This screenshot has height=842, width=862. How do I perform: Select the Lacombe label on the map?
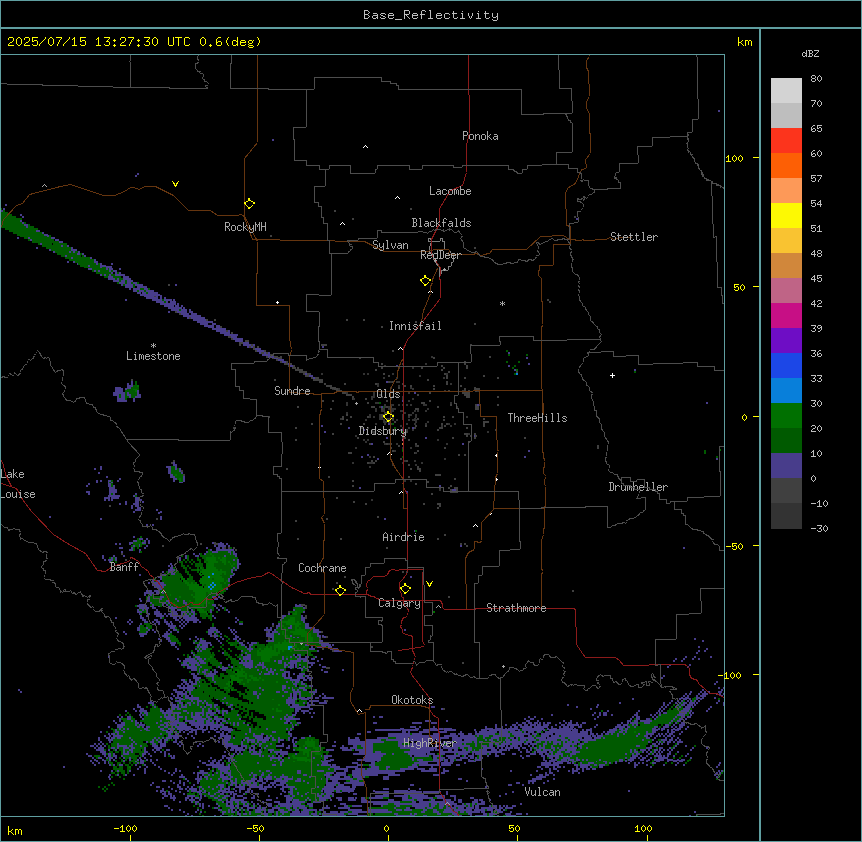[x=450, y=191]
